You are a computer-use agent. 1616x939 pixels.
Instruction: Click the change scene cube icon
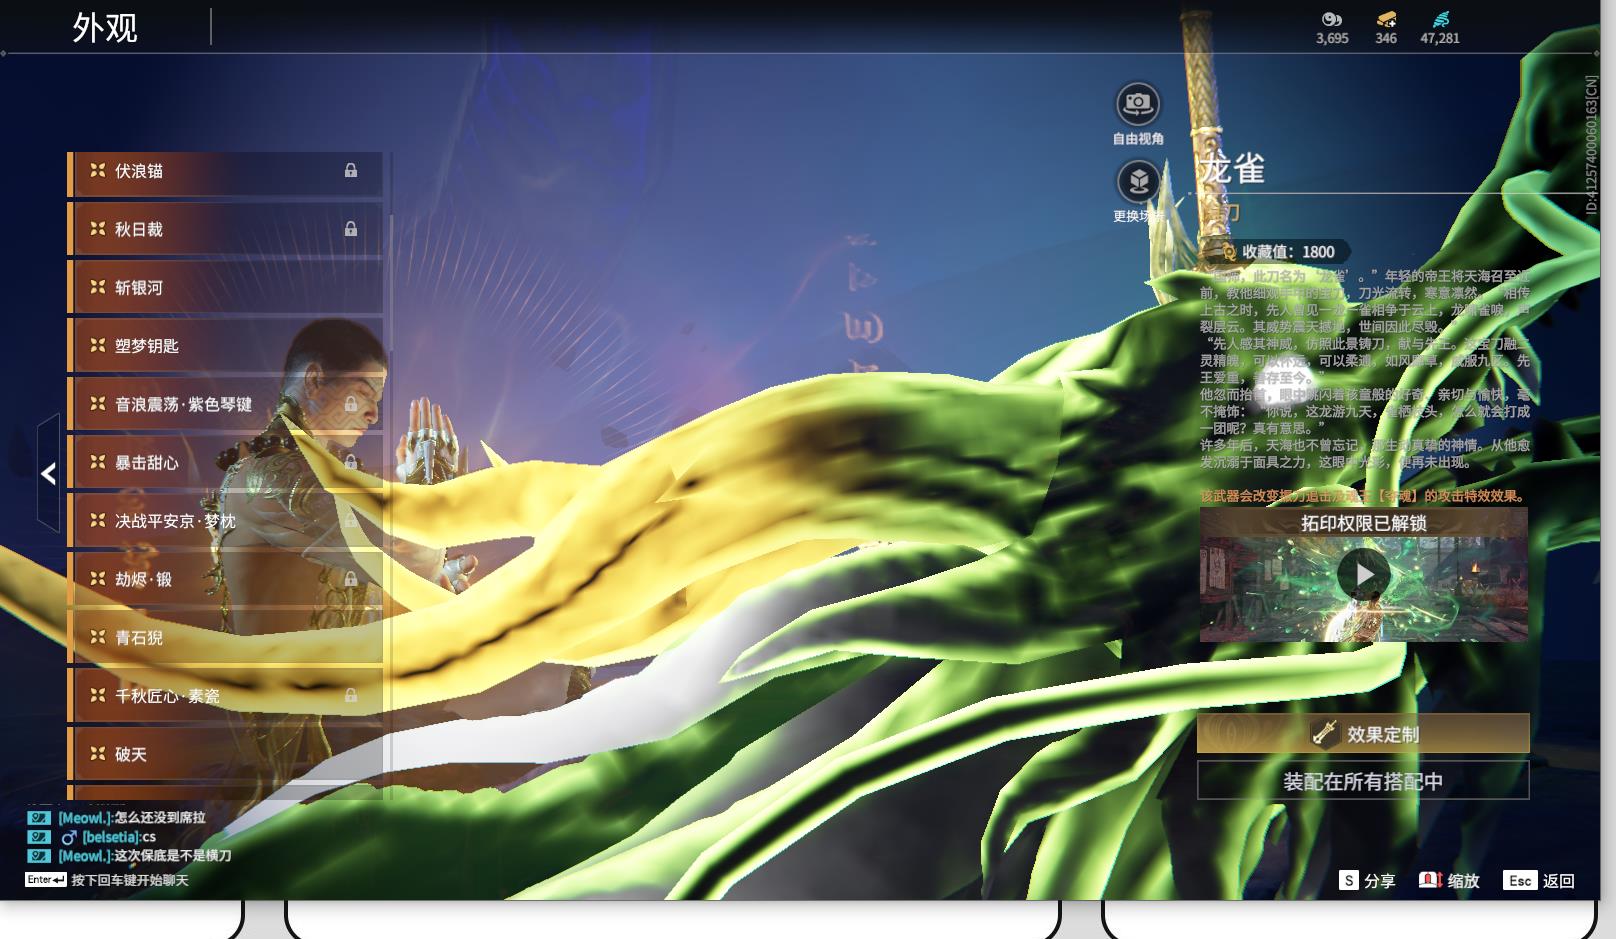pos(1137,182)
